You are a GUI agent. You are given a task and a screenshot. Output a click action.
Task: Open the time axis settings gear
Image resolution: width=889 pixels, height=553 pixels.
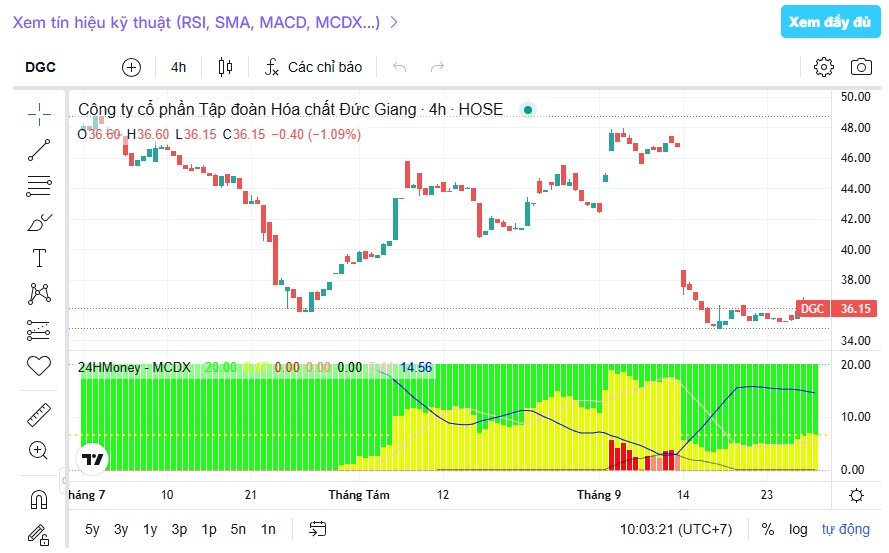(x=856, y=495)
